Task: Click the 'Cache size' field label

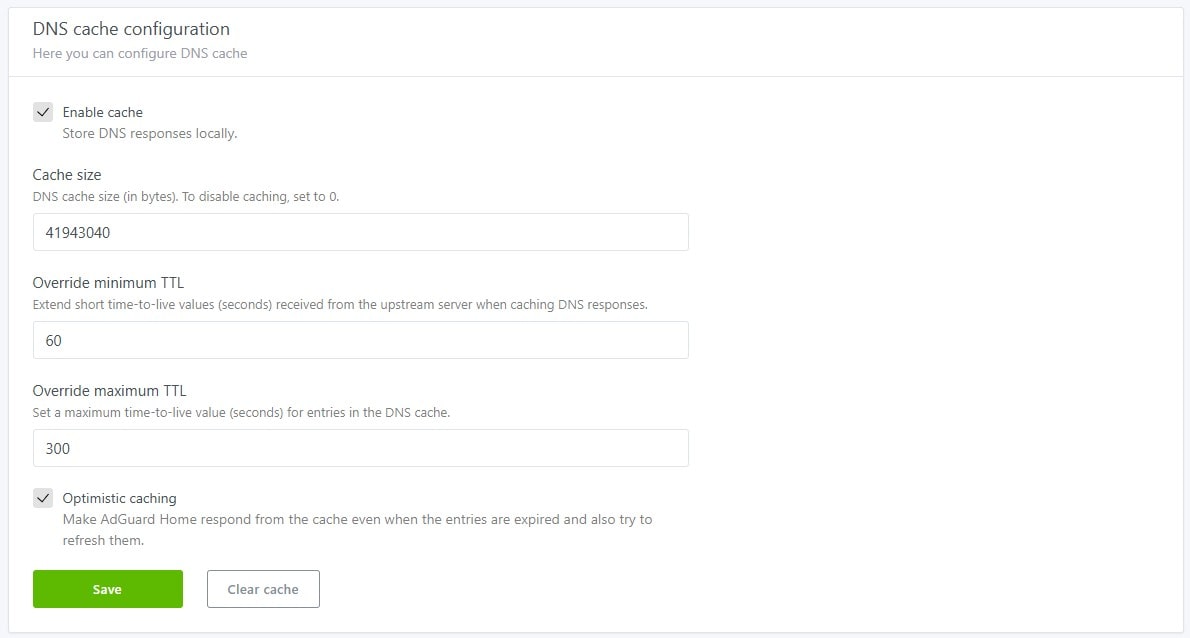Action: (67, 175)
